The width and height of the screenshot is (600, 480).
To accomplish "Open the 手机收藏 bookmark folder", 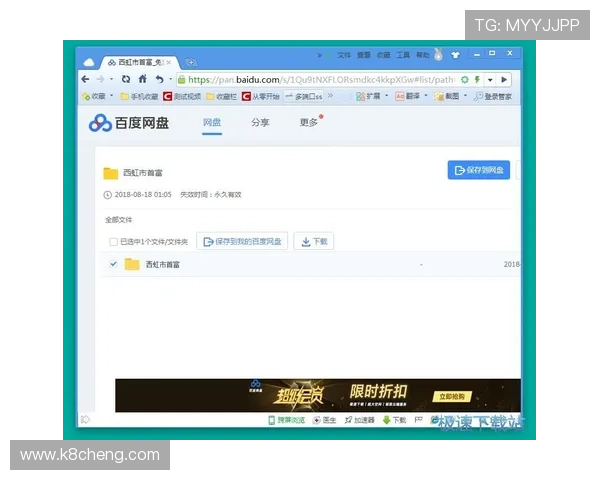I will tap(139, 96).
